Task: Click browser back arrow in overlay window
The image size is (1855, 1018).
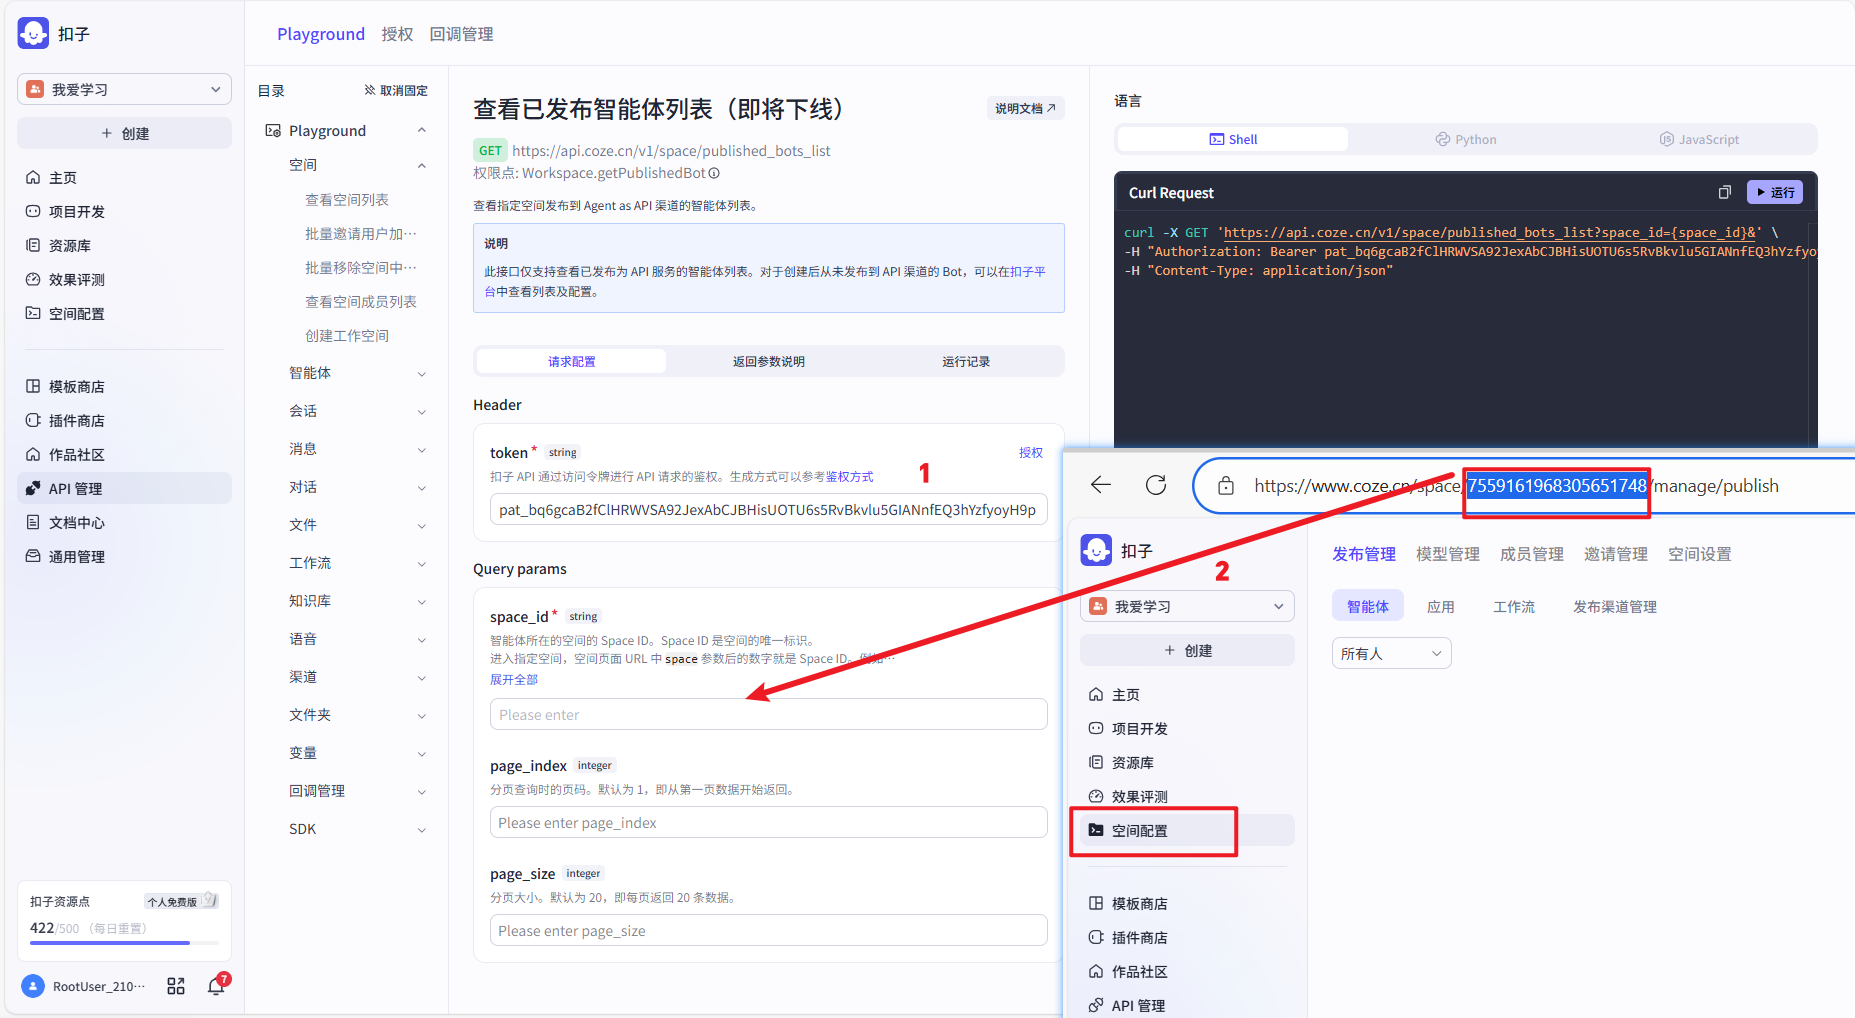Action: 1101,485
